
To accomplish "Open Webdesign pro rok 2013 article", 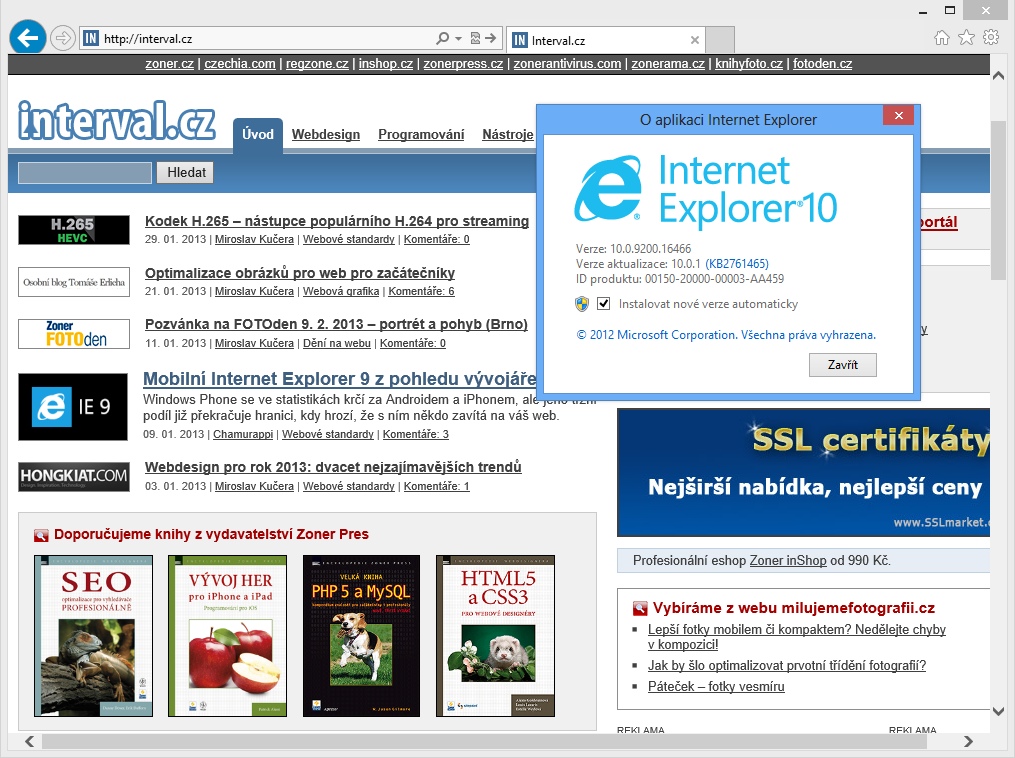I will tap(333, 467).
